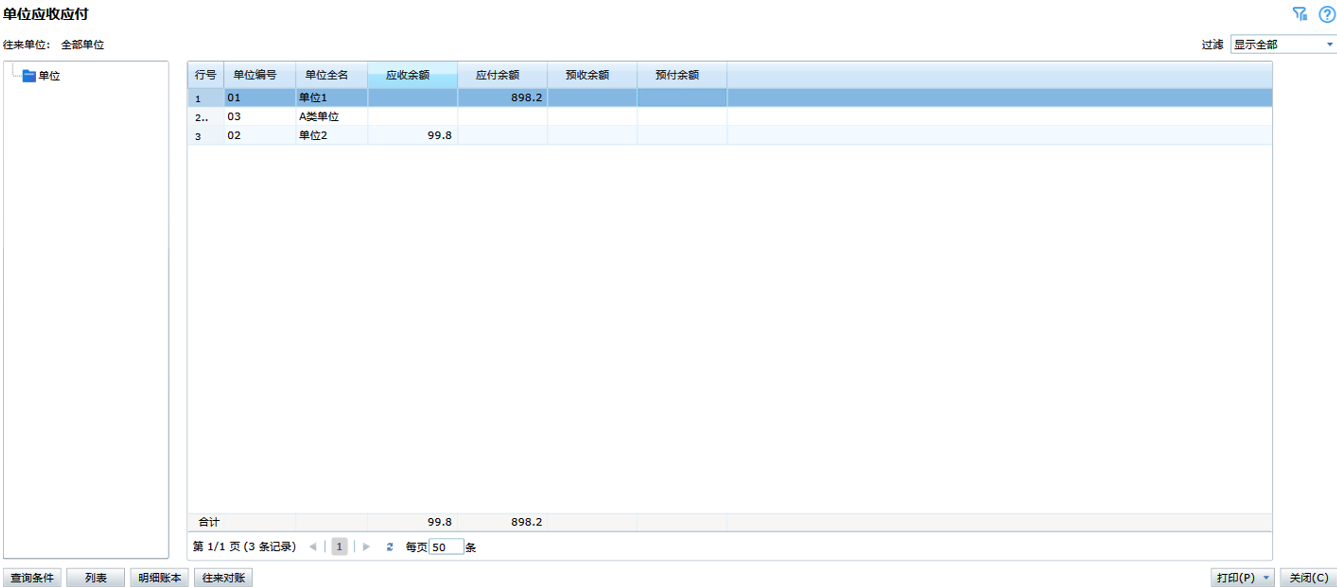Click the refresh icon in pagination bar

coord(390,547)
